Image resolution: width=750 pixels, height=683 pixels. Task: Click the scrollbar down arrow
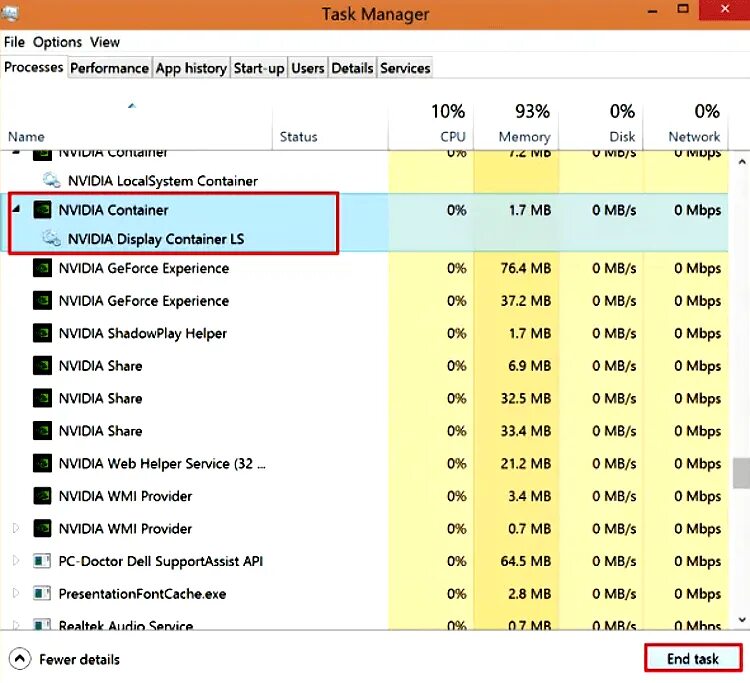[x=741, y=619]
